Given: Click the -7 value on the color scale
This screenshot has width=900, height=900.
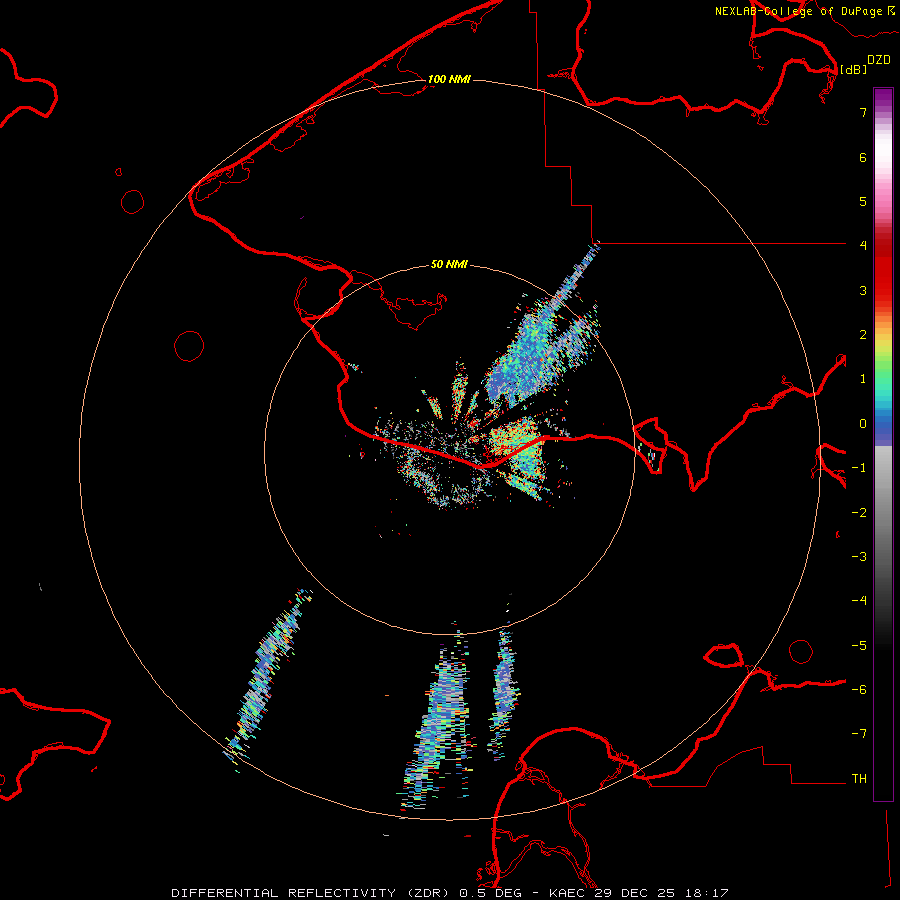Looking at the screenshot, I should pos(859,734).
